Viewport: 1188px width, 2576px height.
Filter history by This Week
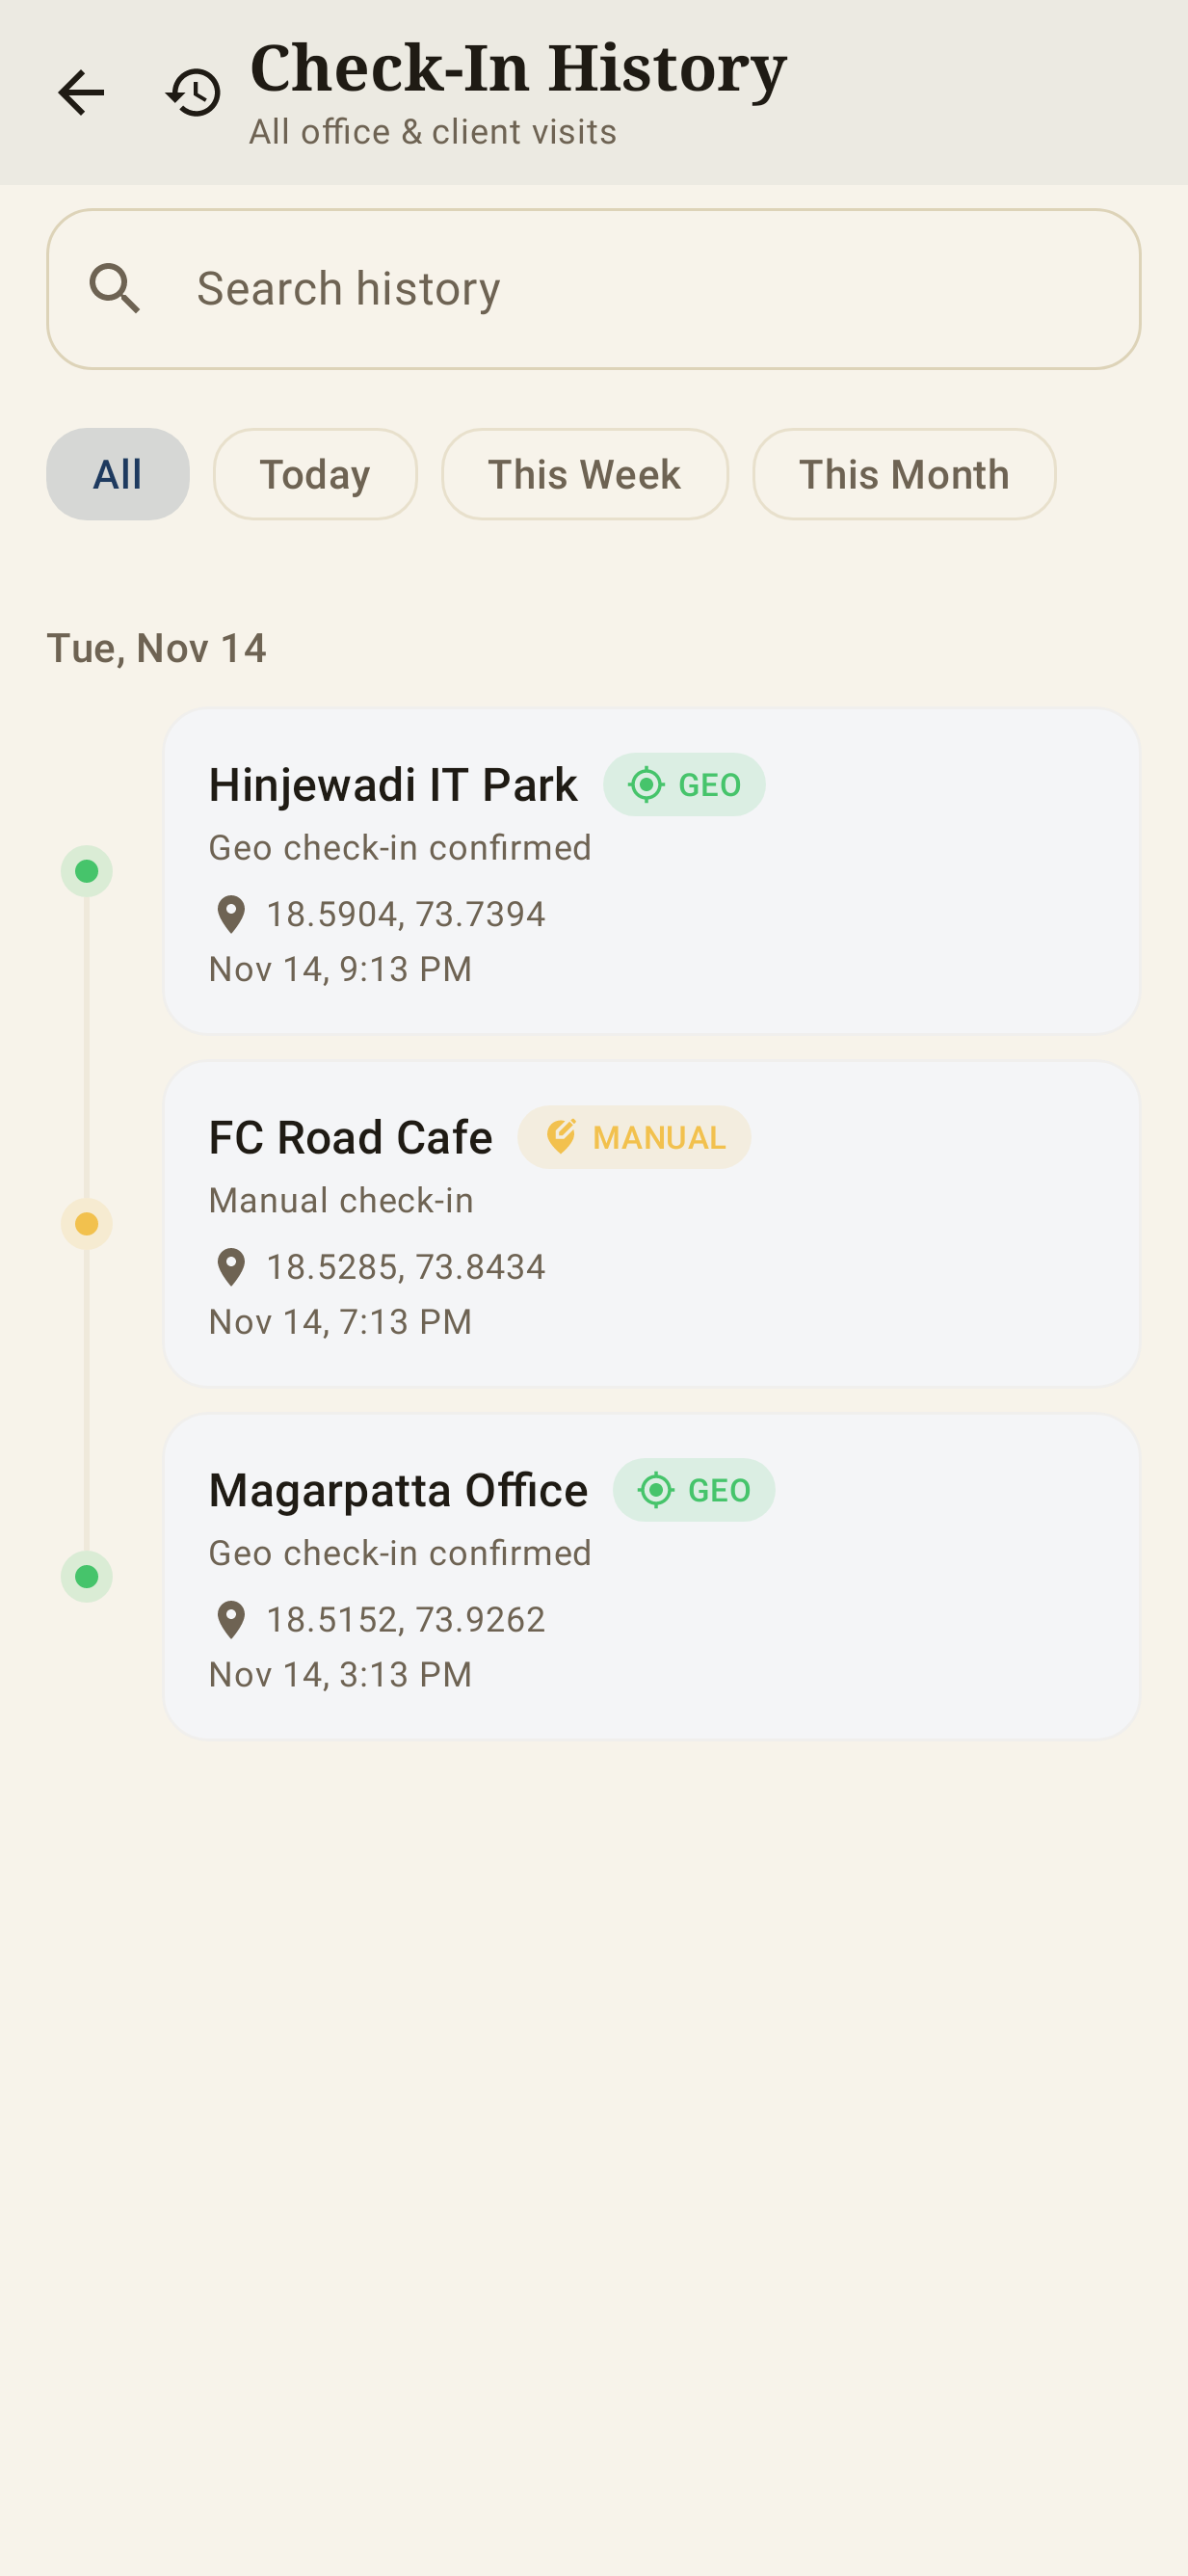(x=585, y=474)
